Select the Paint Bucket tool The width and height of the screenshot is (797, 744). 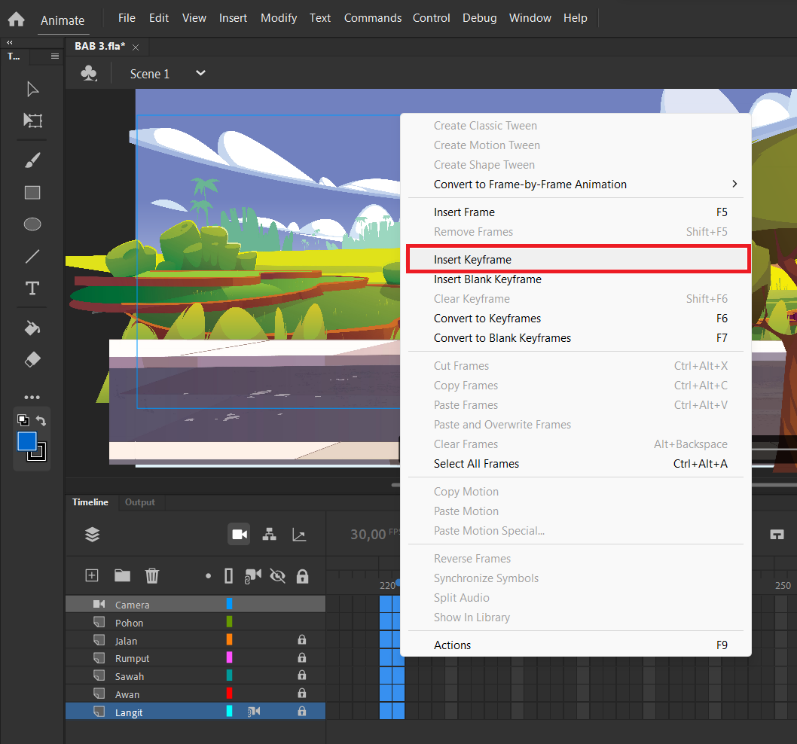tap(33, 328)
